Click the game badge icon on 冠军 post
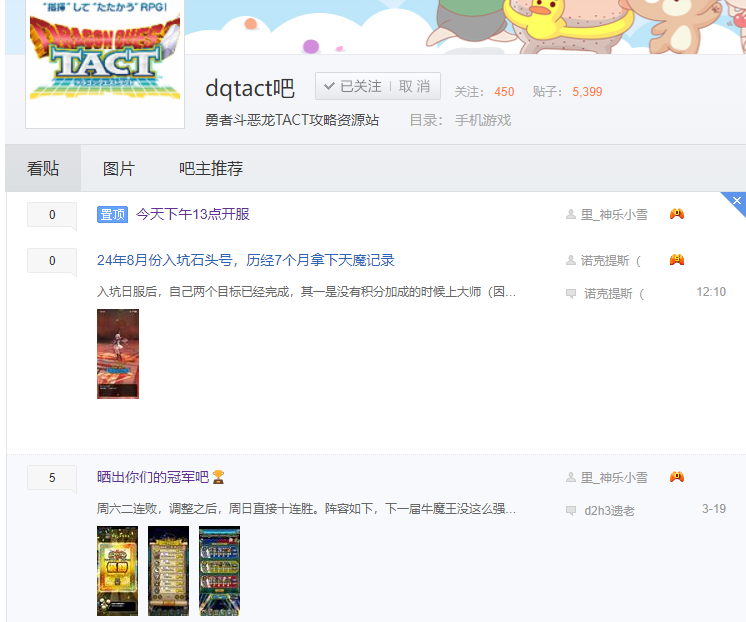 (x=677, y=476)
